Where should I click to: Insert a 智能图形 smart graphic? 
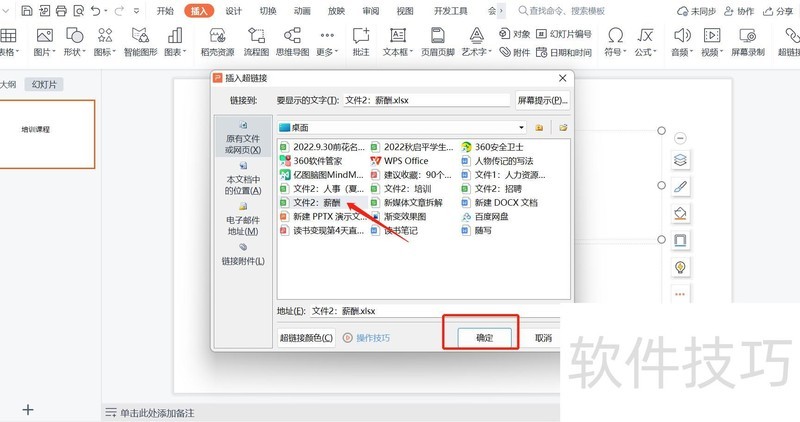tap(140, 42)
